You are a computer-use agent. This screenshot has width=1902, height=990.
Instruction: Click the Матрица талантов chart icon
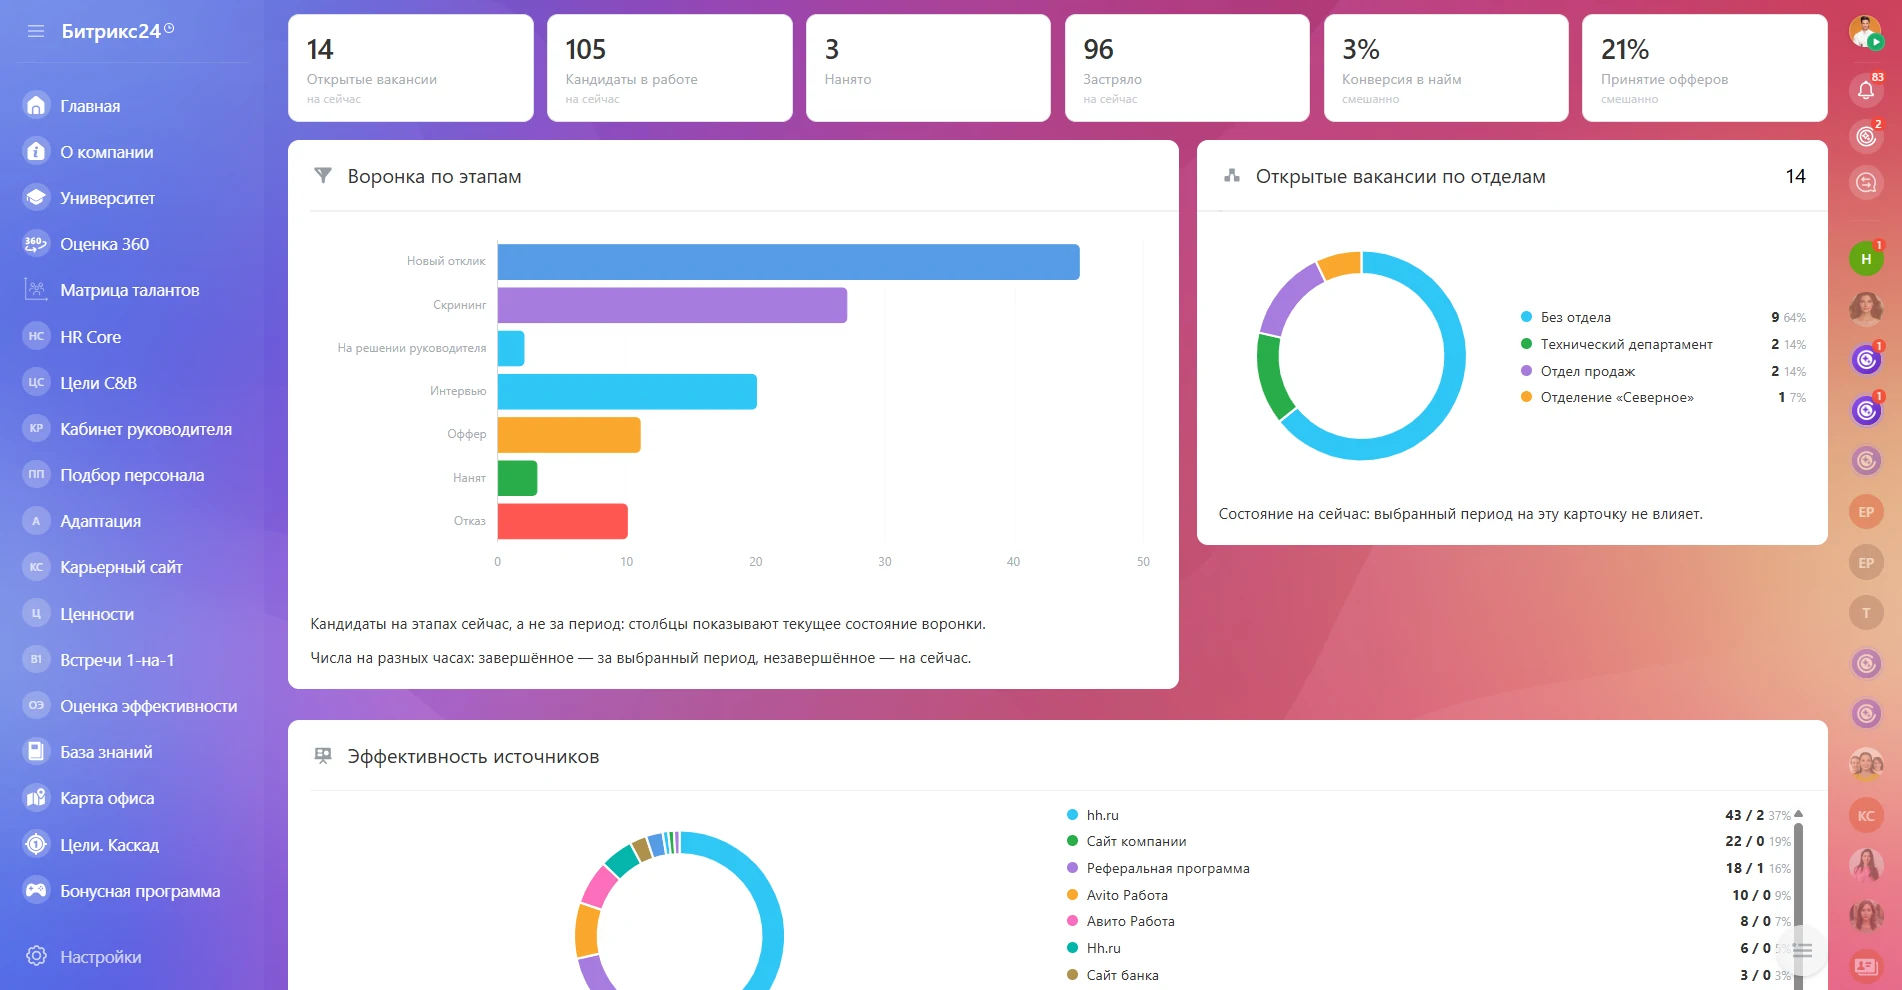(x=36, y=290)
